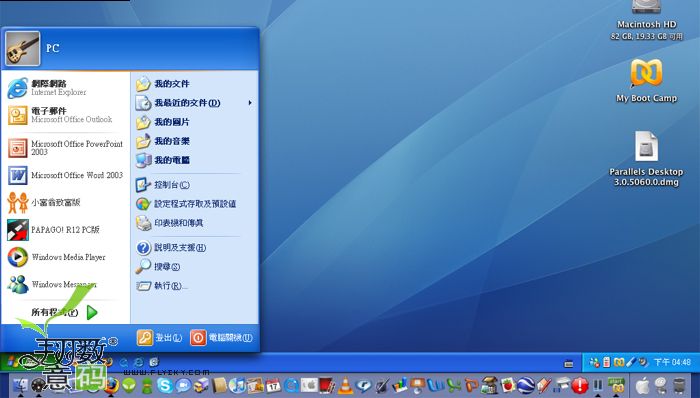Image resolution: width=700 pixels, height=398 pixels.
Task: Open QuickTime Player in the Dock
Action: point(291,385)
